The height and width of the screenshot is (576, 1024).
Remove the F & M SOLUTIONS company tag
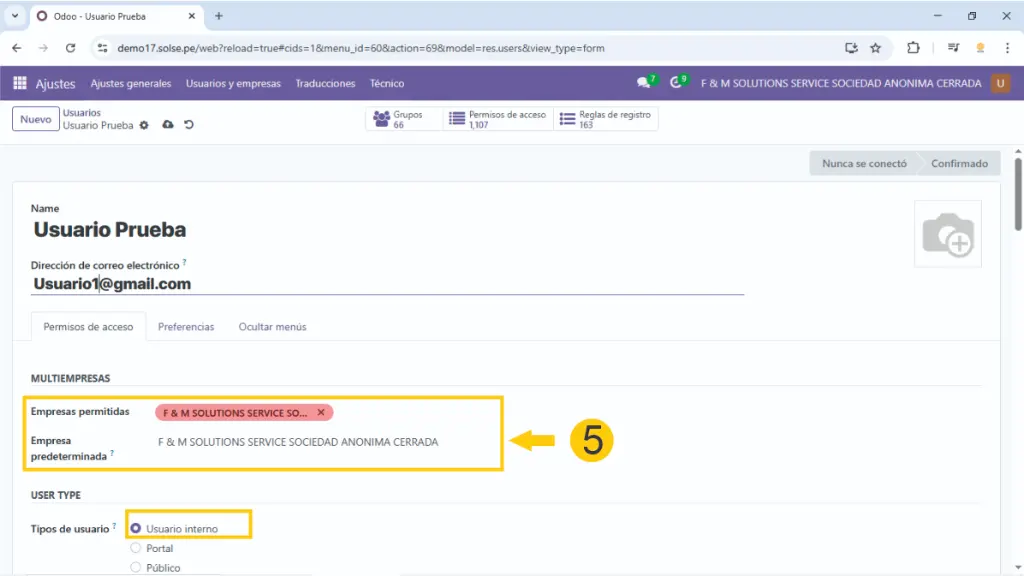click(x=321, y=412)
